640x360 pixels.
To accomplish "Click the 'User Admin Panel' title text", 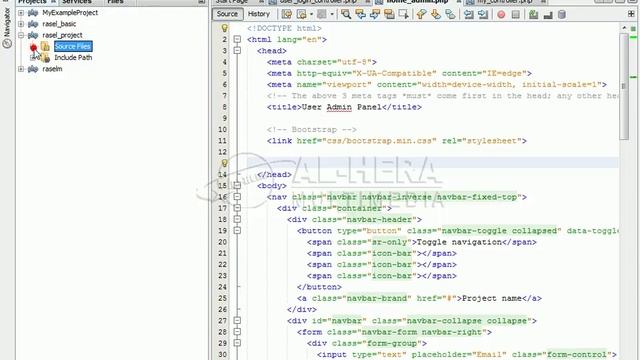I will pyautogui.click(x=341, y=107).
